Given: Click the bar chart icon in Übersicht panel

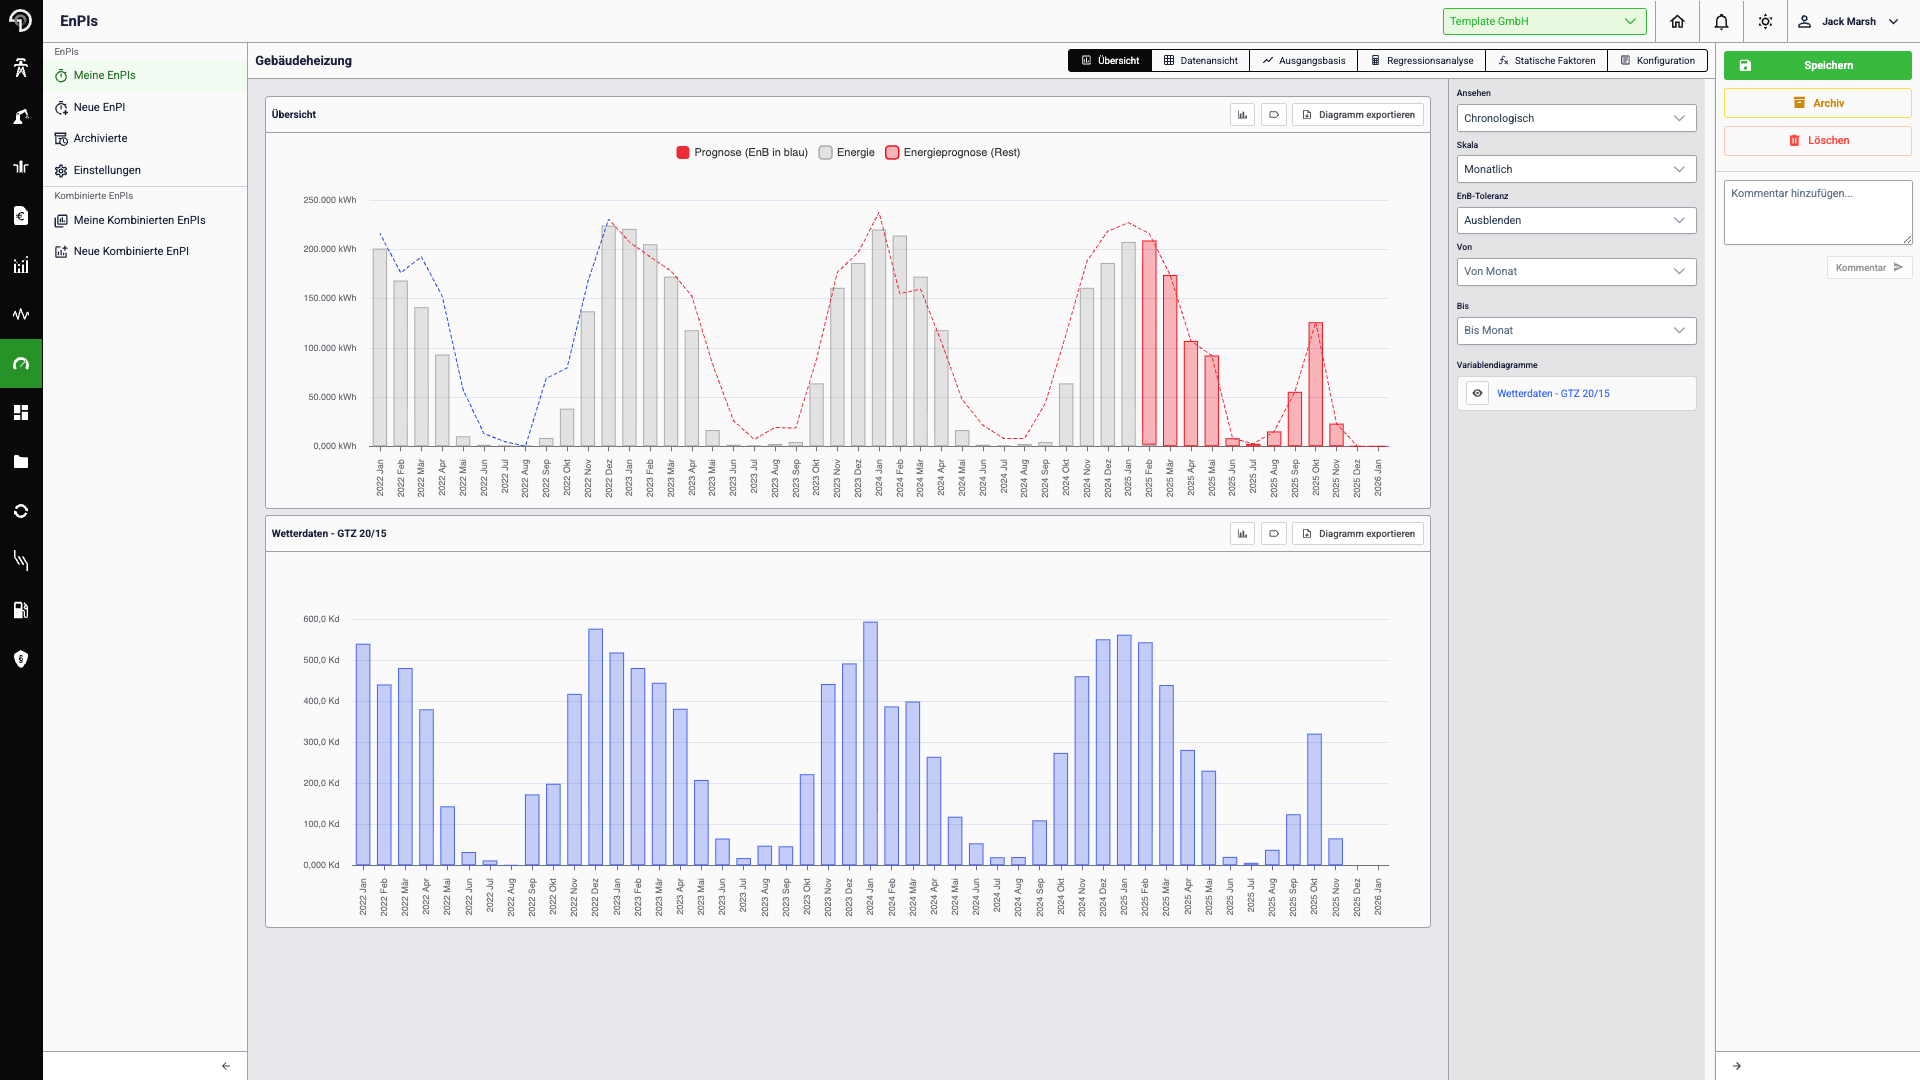Looking at the screenshot, I should click(x=1242, y=115).
